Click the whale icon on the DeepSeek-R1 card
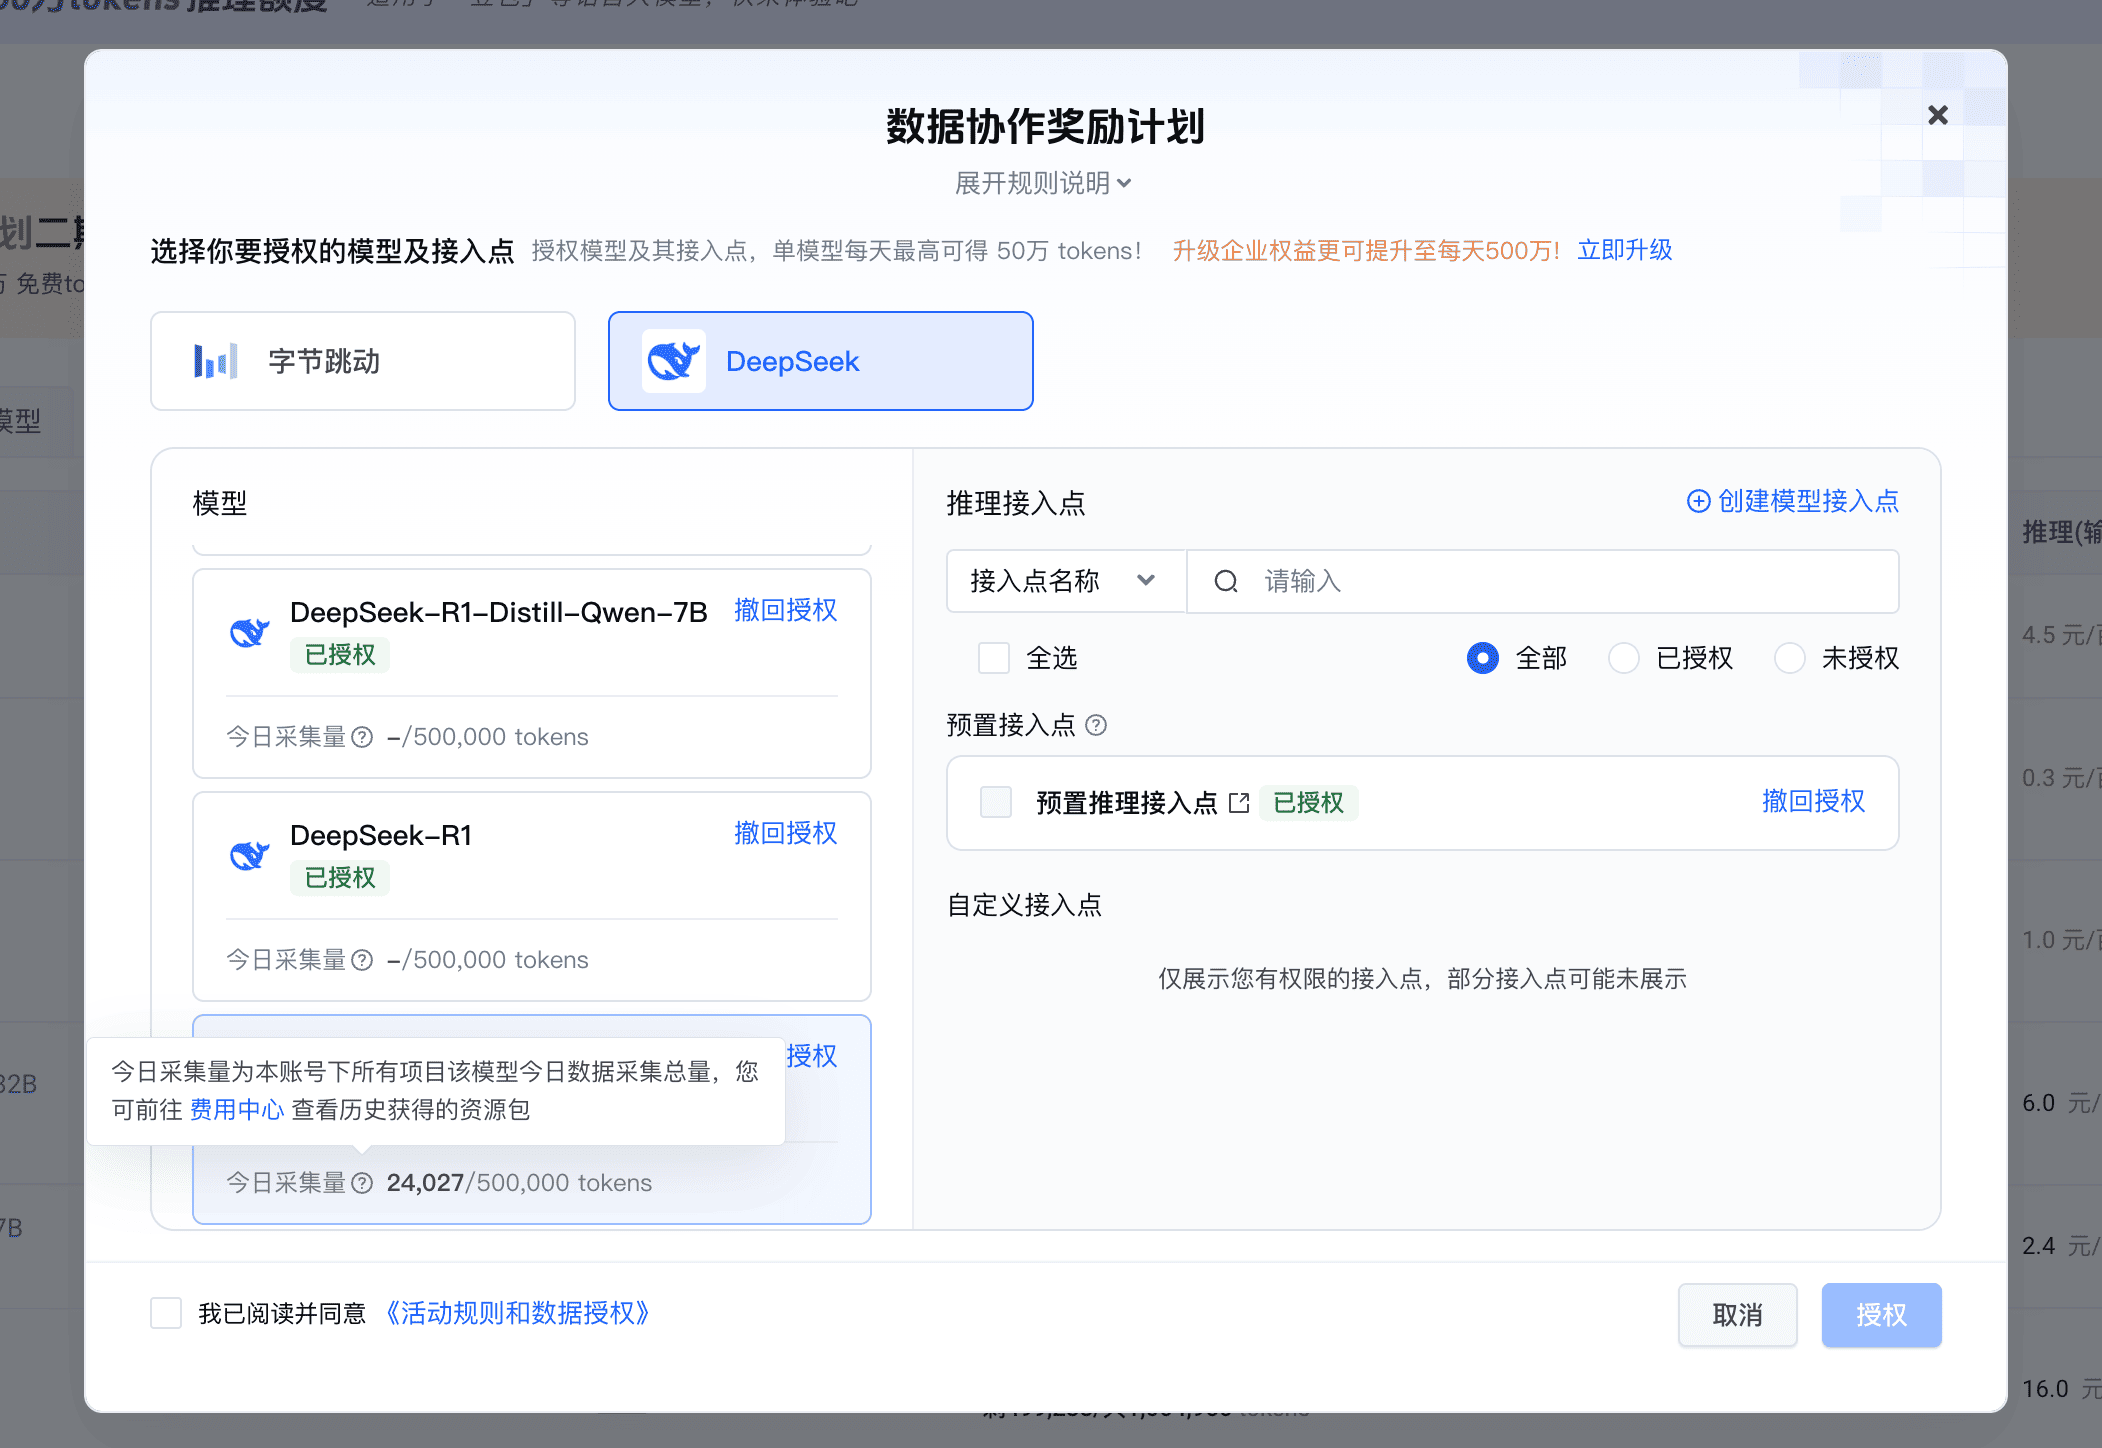The width and height of the screenshot is (2102, 1448). (249, 855)
